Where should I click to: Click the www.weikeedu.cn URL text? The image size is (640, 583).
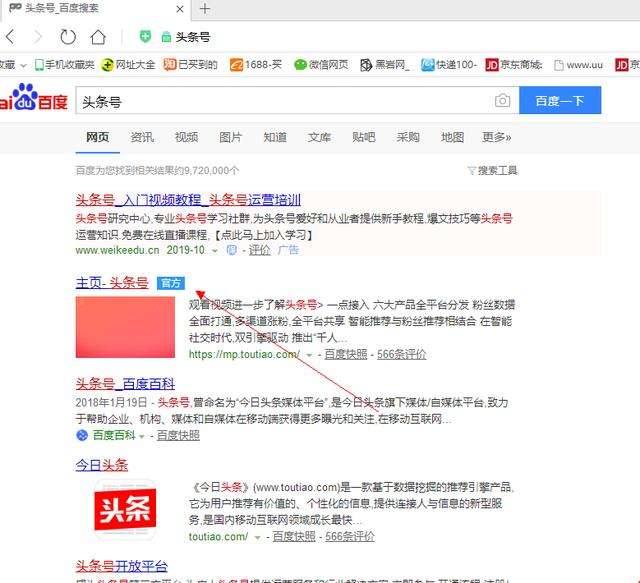[118, 250]
